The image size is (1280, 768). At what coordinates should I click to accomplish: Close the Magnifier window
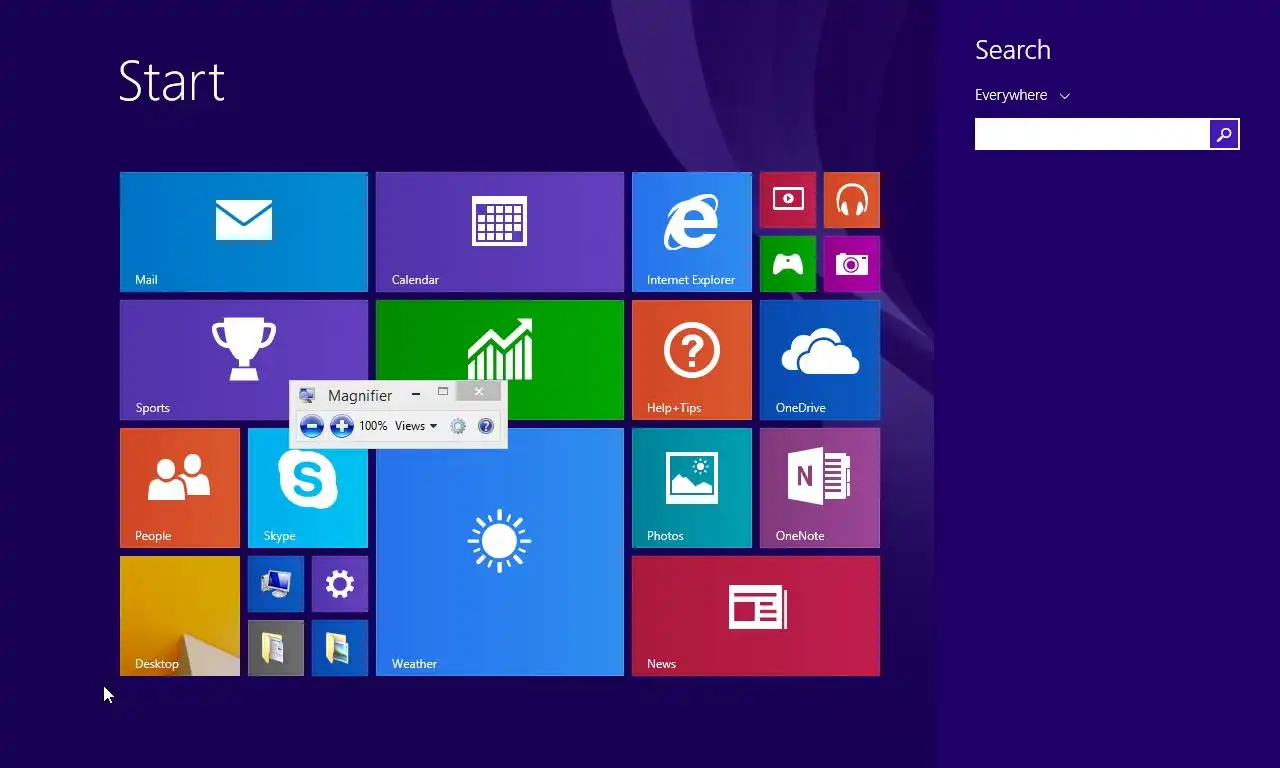point(479,391)
